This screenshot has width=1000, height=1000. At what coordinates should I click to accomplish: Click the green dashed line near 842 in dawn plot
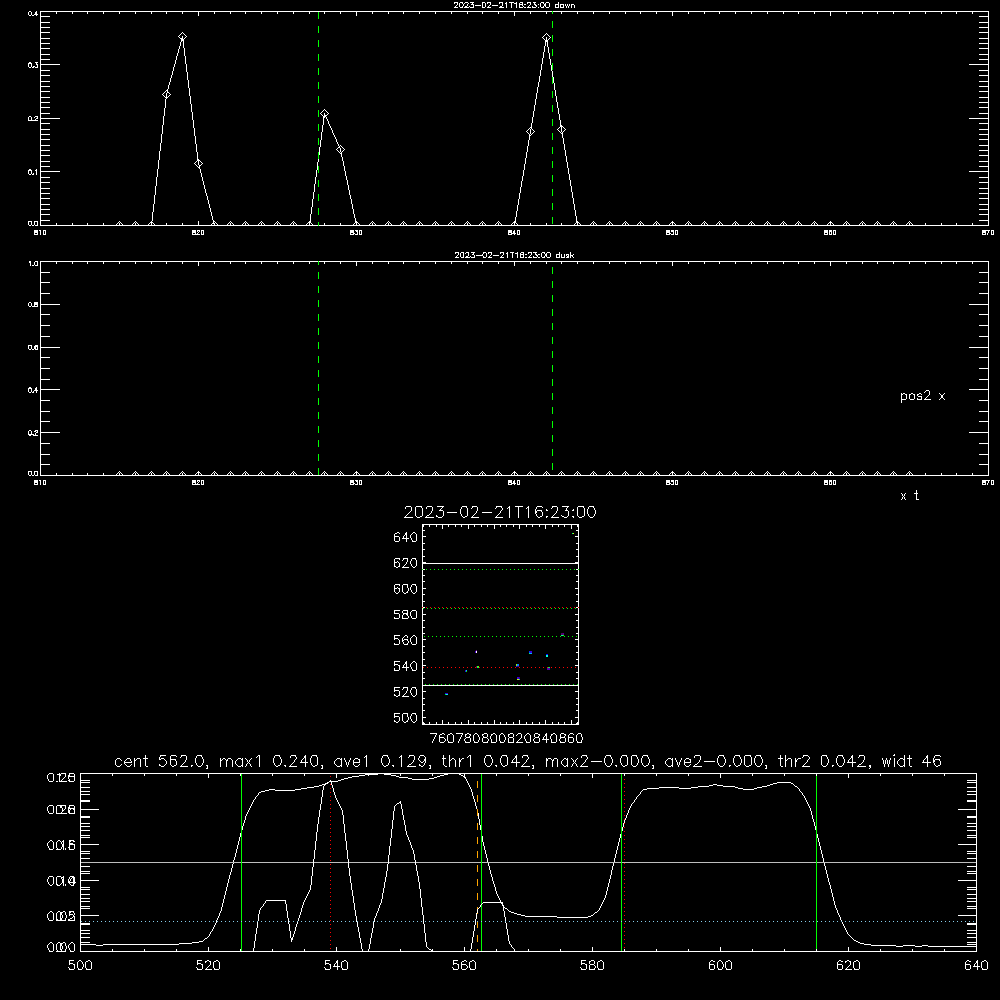coord(552,121)
